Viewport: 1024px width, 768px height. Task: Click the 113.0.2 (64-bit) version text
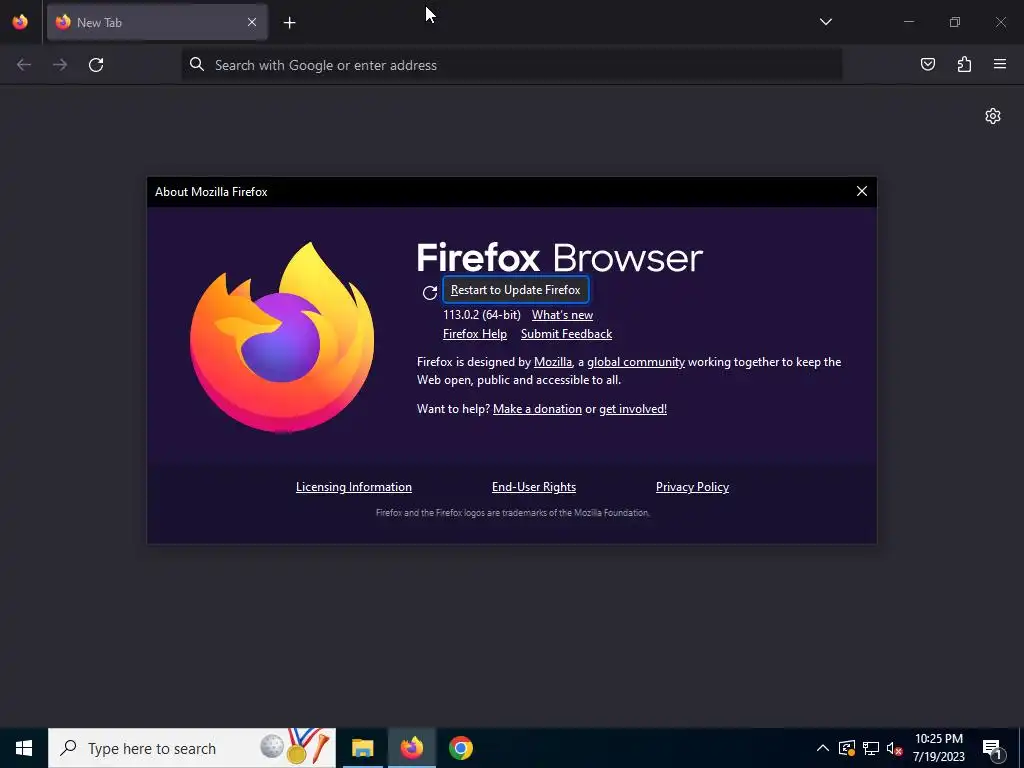(x=482, y=315)
